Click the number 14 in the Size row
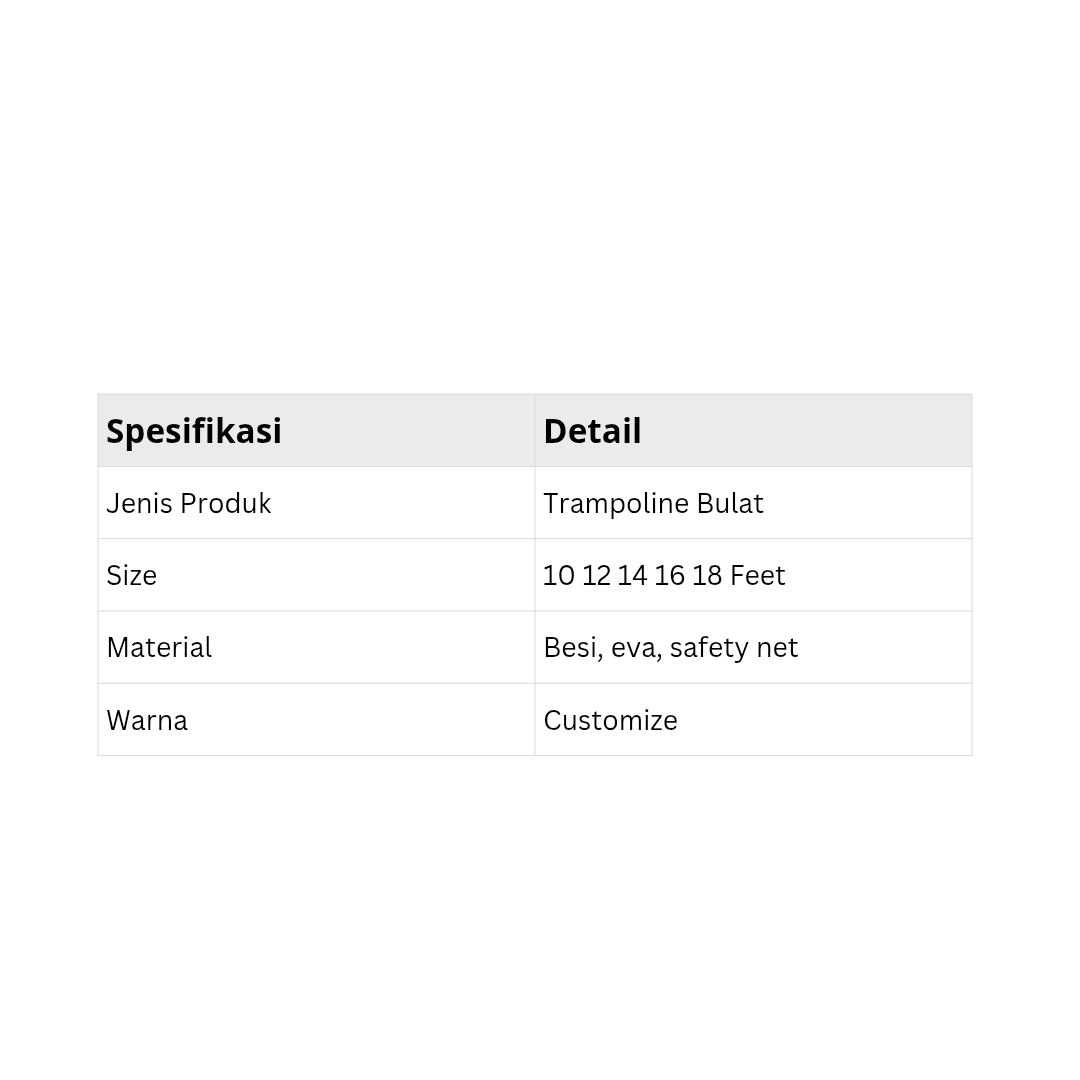This screenshot has width=1080, height=1080. point(632,575)
